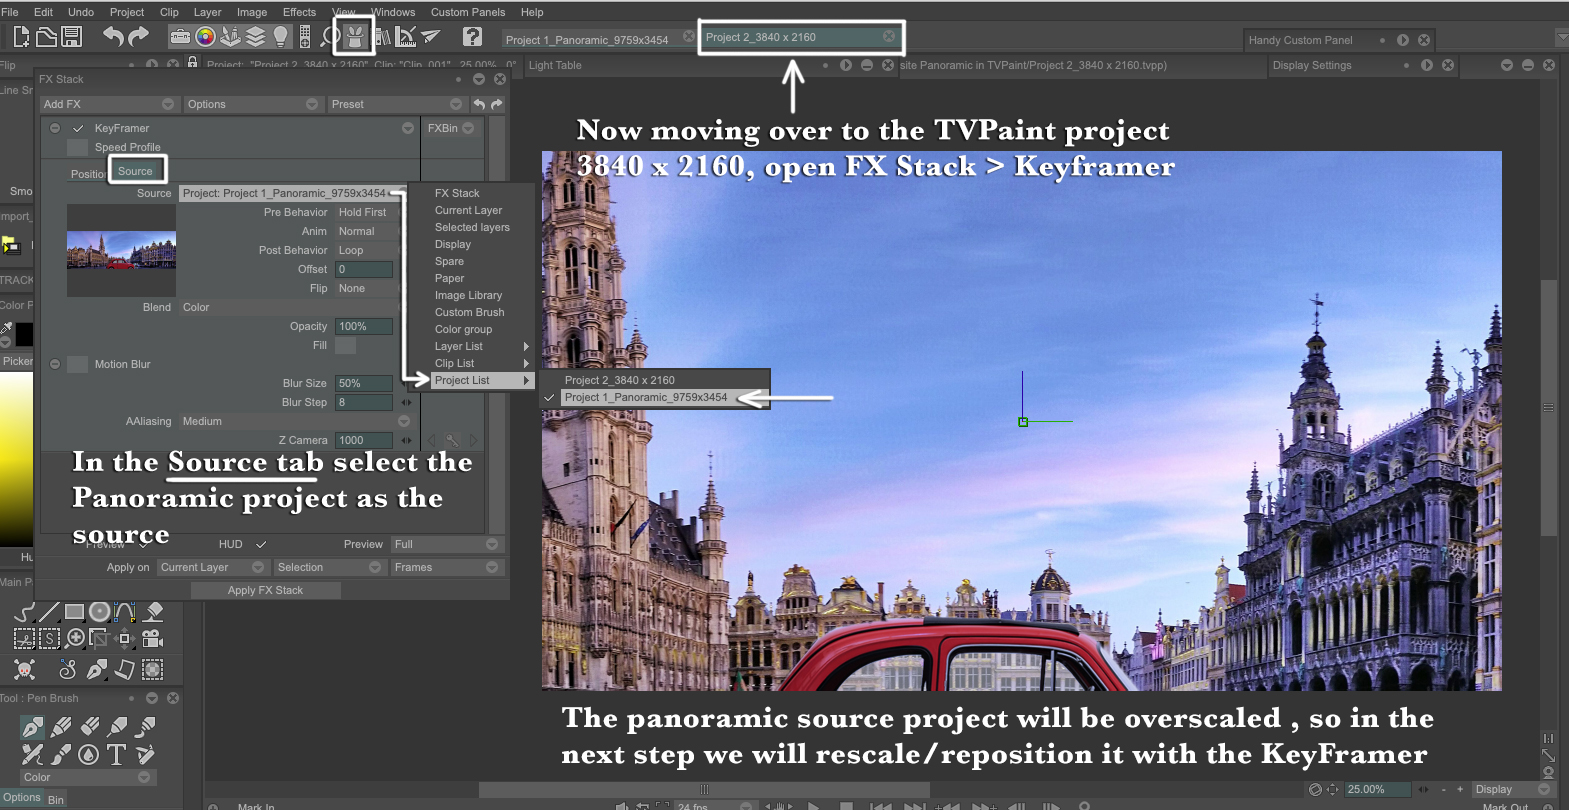The image size is (1569, 810).
Task: Open the Apply on Current Layer dropdown
Action: coord(212,567)
